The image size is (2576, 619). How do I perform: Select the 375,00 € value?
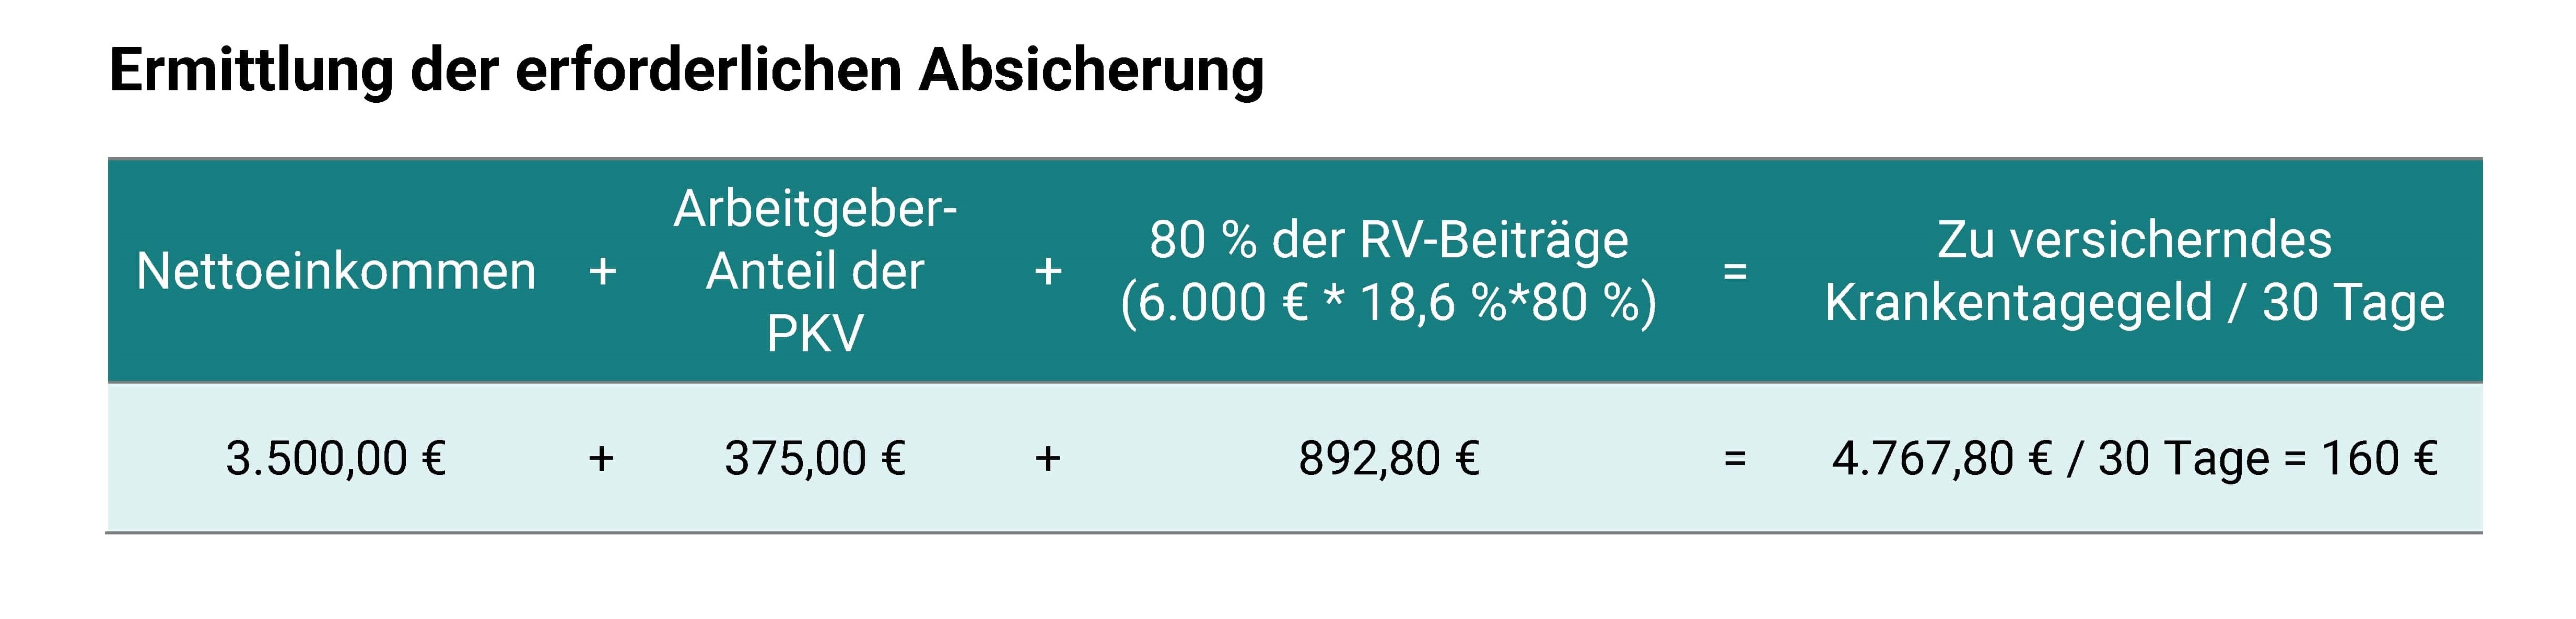click(815, 459)
